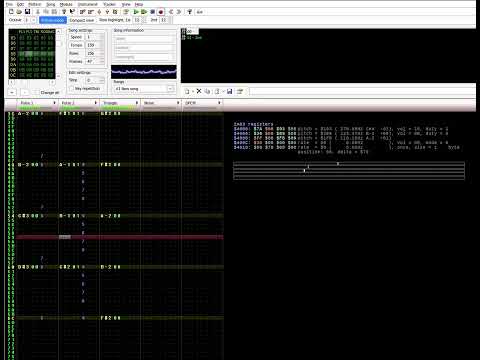Toggle the Compact view button
This screenshot has height=360, width=480.
point(82,20)
